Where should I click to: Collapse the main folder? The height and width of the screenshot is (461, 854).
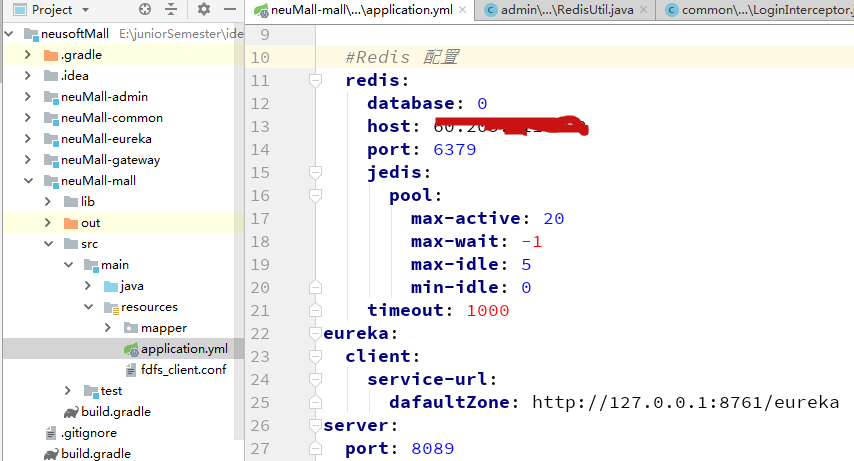coord(69,265)
